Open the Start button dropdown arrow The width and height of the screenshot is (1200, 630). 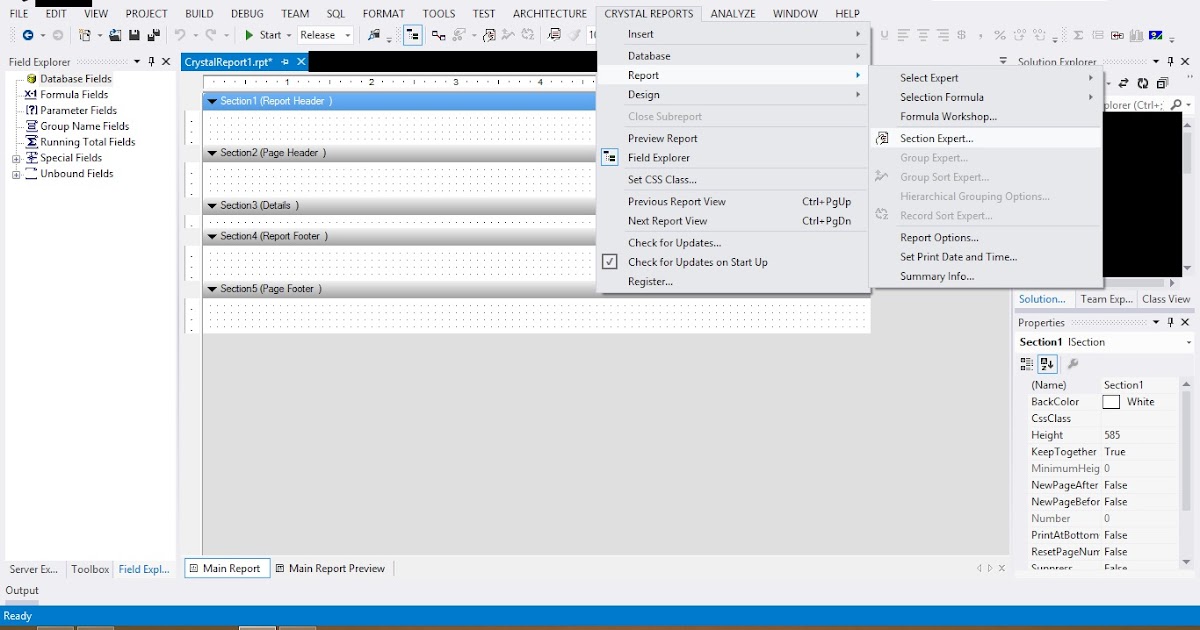point(289,35)
